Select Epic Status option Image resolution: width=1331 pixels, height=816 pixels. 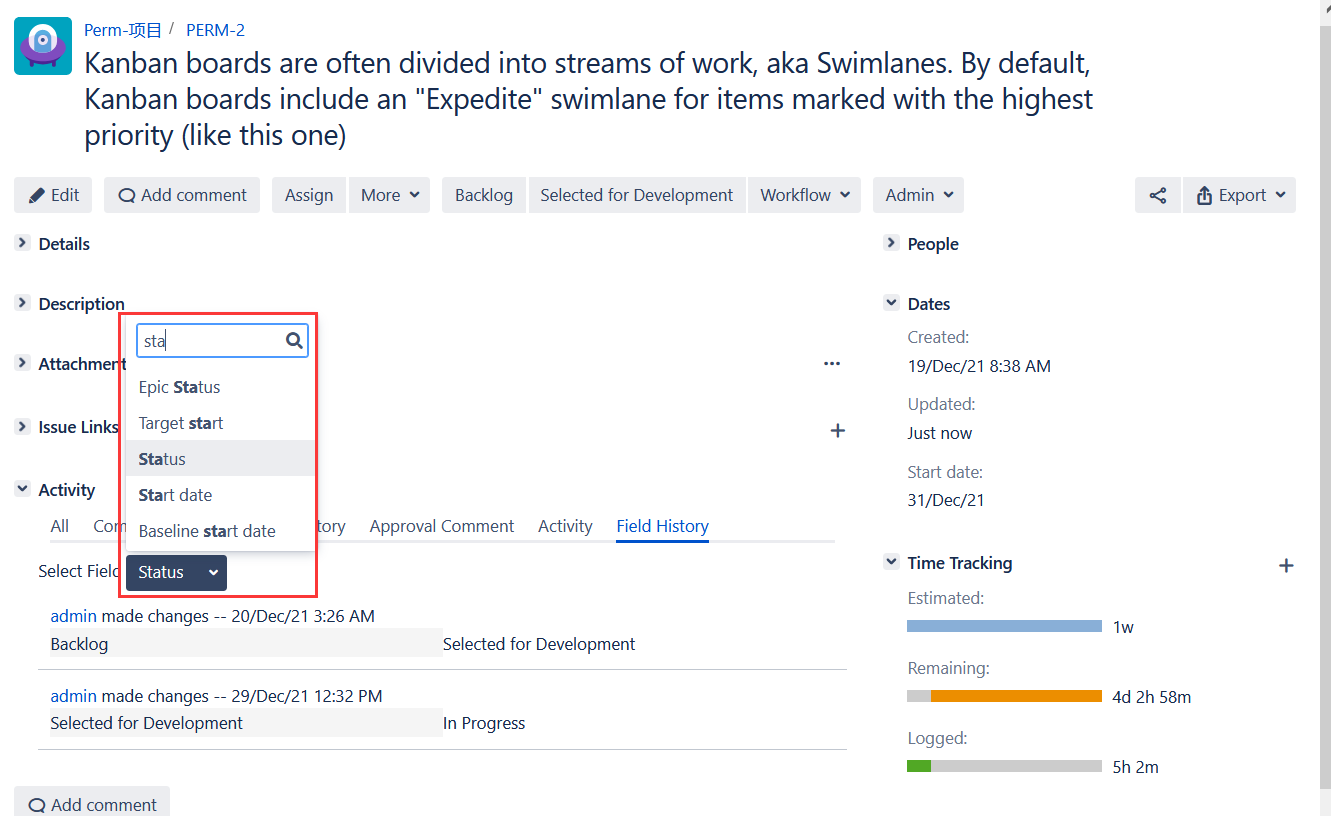point(220,387)
